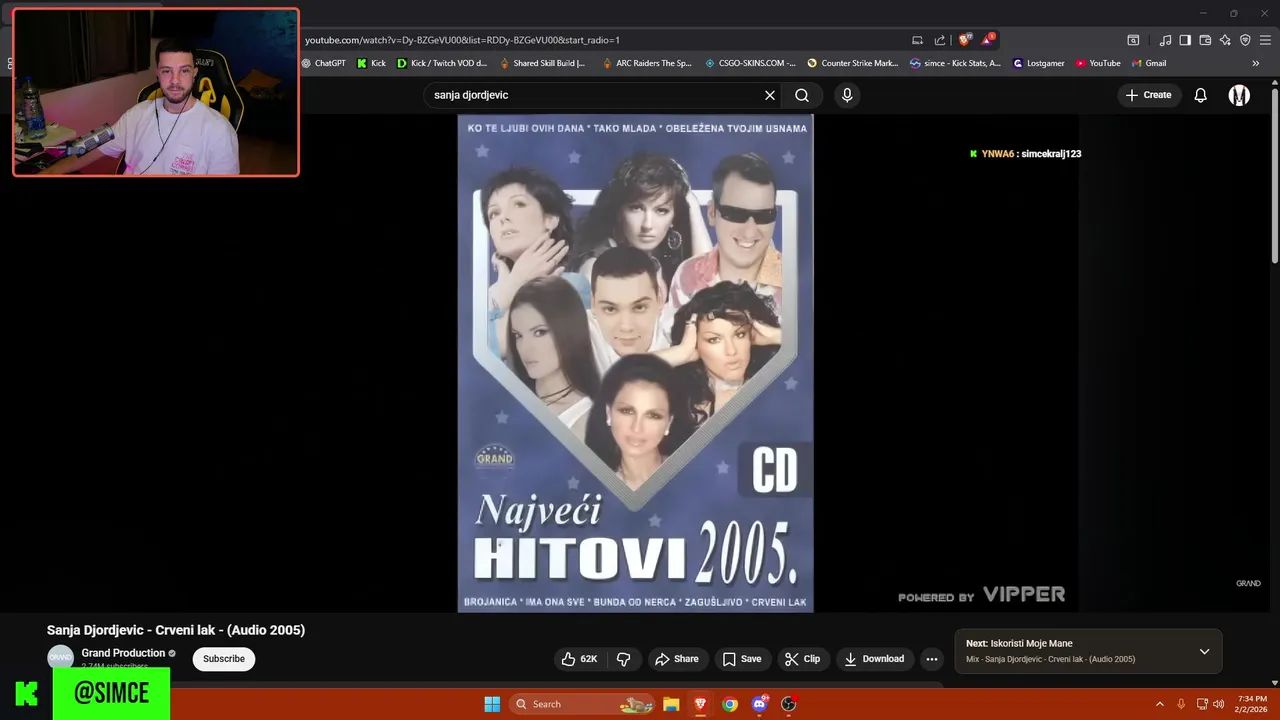Viewport: 1280px width, 720px height.
Task: Open the Lostgamer bookmark
Action: [1039, 63]
